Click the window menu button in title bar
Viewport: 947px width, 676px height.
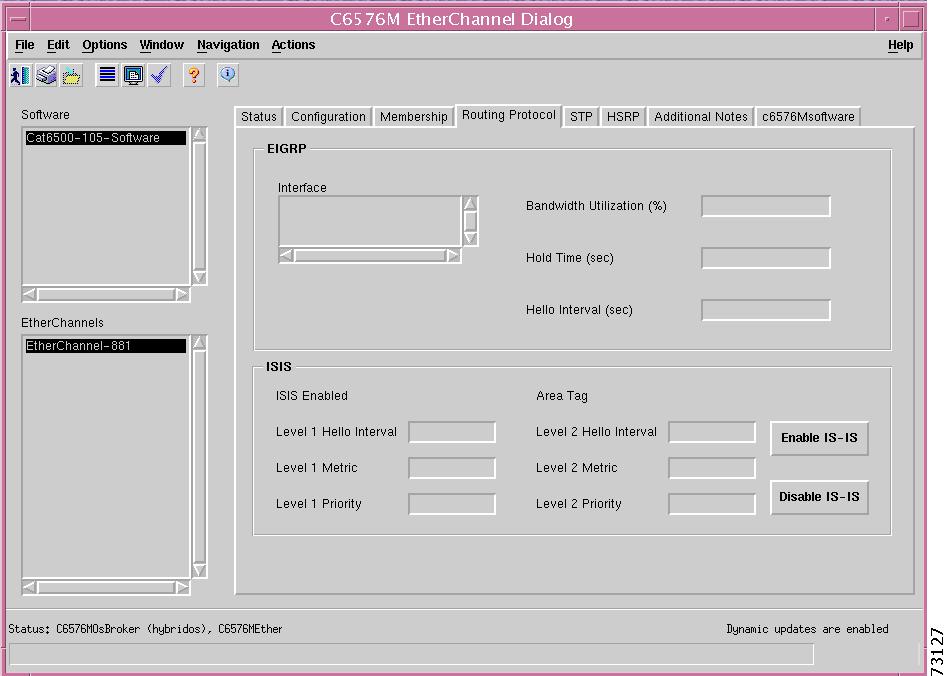click(19, 19)
